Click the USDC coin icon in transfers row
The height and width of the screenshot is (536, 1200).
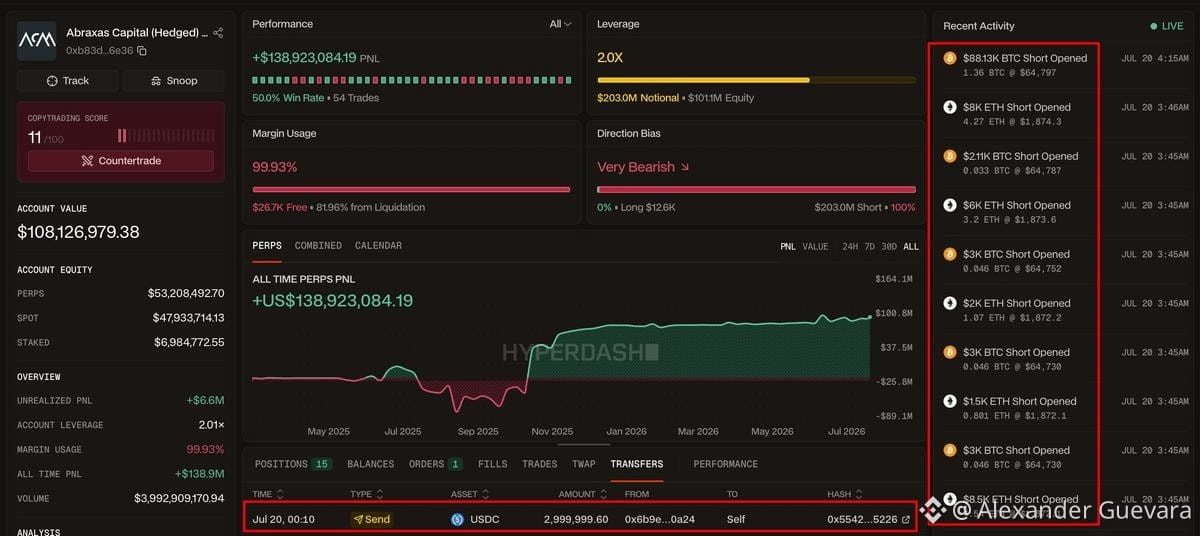tap(458, 519)
